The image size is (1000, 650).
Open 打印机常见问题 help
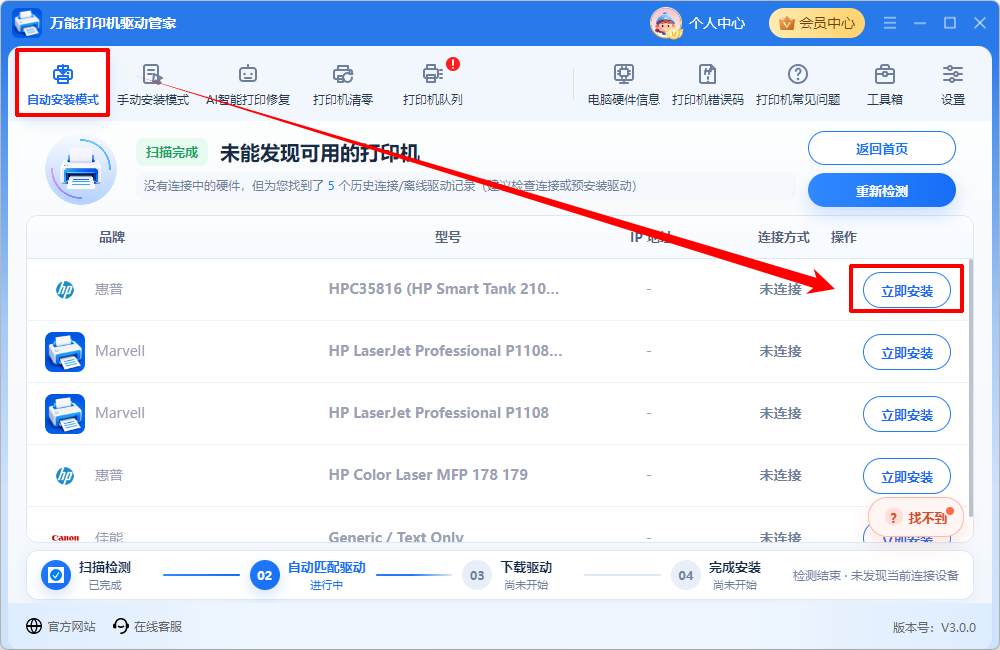pyautogui.click(x=798, y=84)
